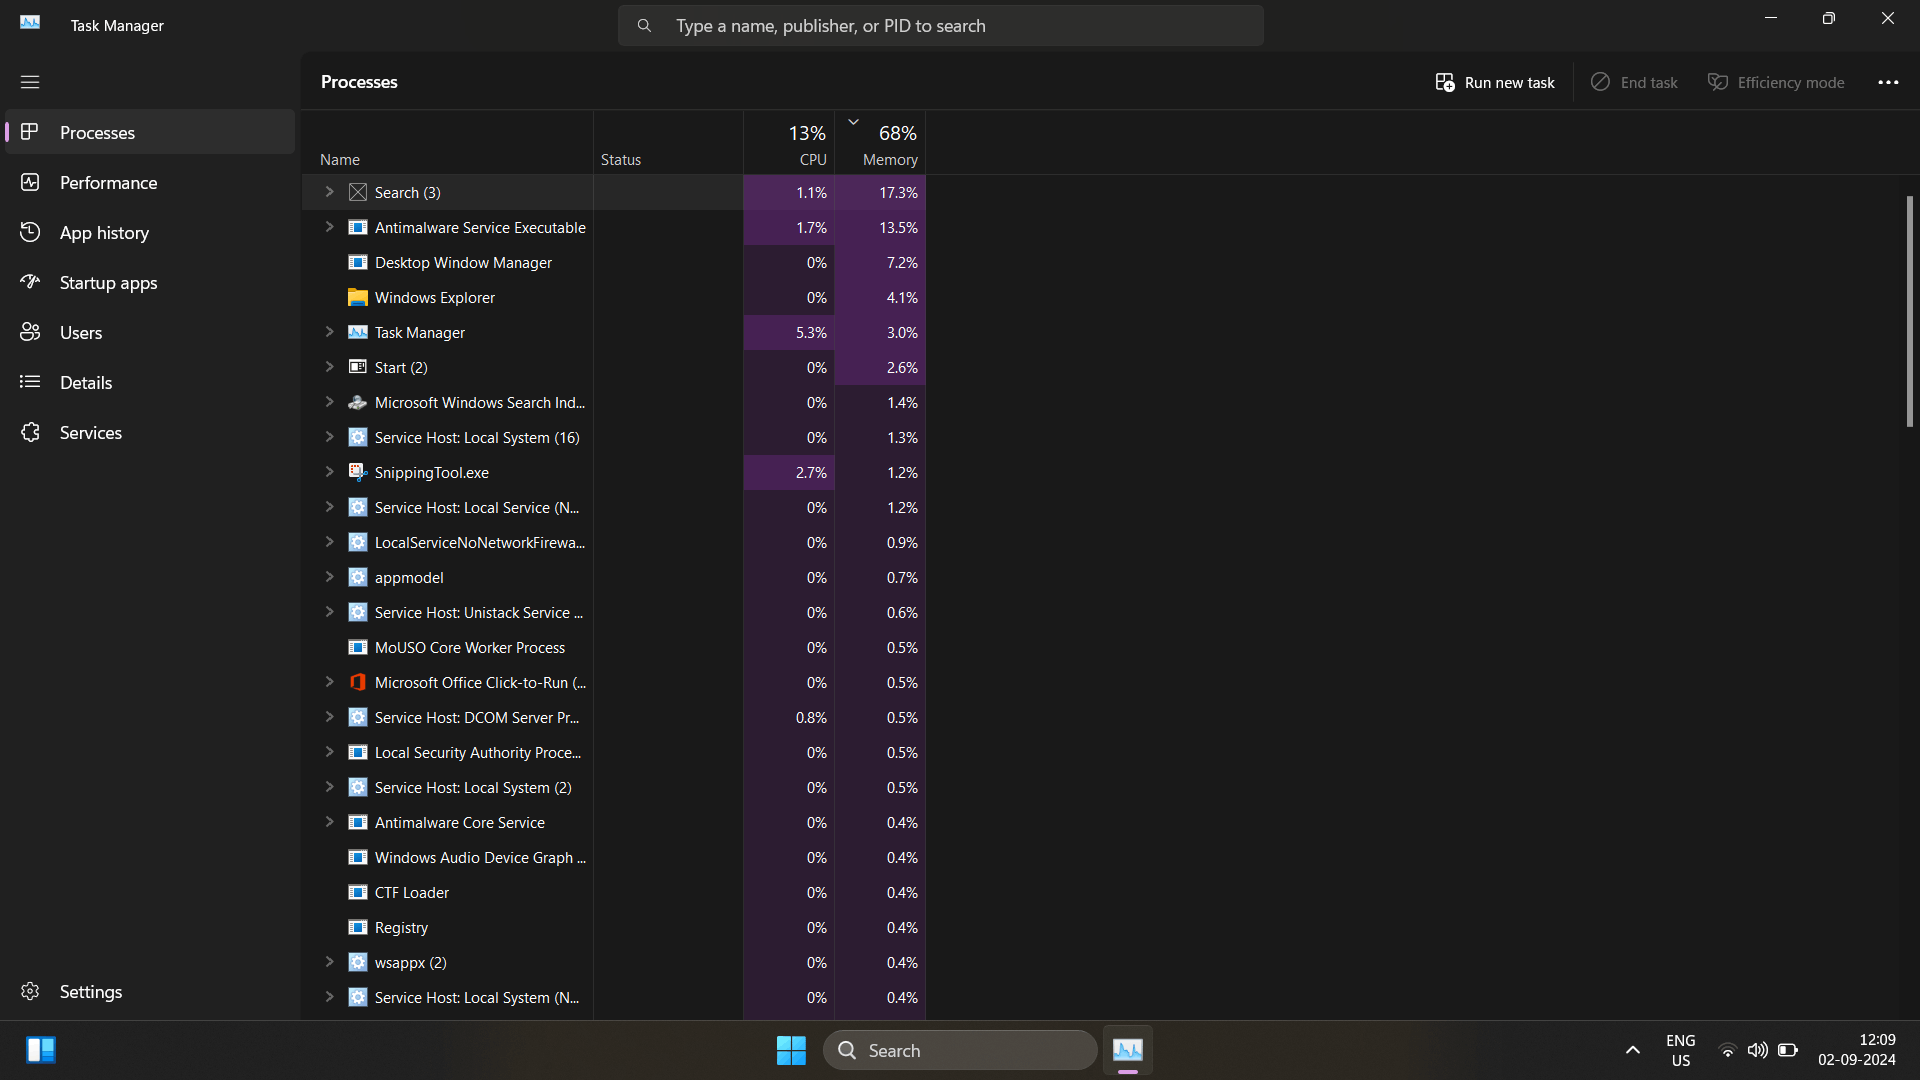This screenshot has width=1920, height=1080.
Task: Click the process search input field
Action: 940,26
